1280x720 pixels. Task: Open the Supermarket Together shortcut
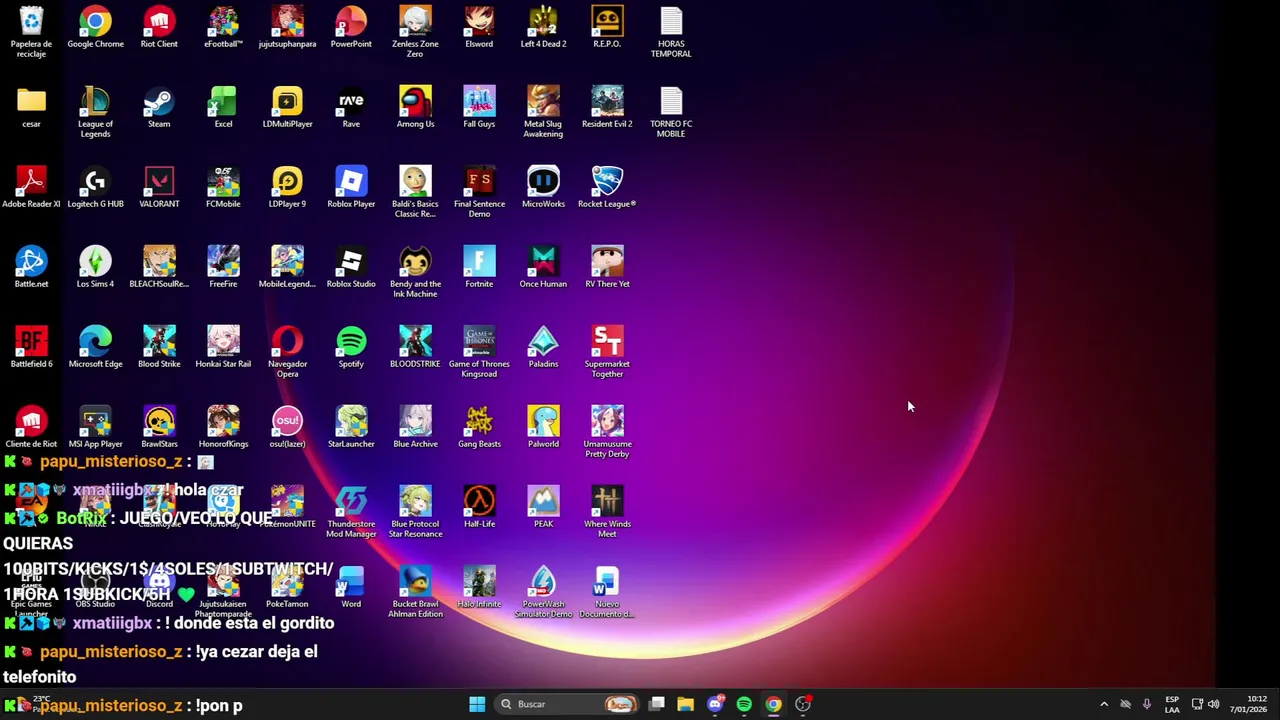coord(607,352)
